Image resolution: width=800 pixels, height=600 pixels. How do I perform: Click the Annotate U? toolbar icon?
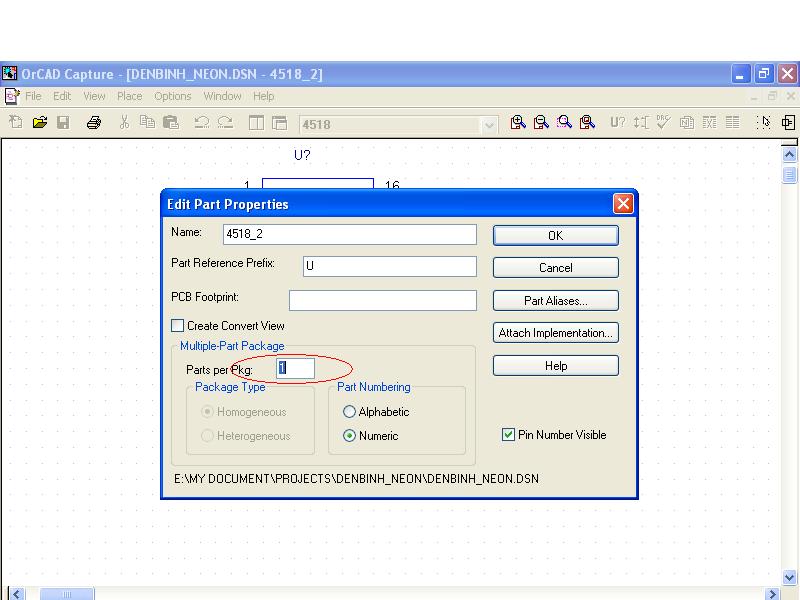click(618, 122)
